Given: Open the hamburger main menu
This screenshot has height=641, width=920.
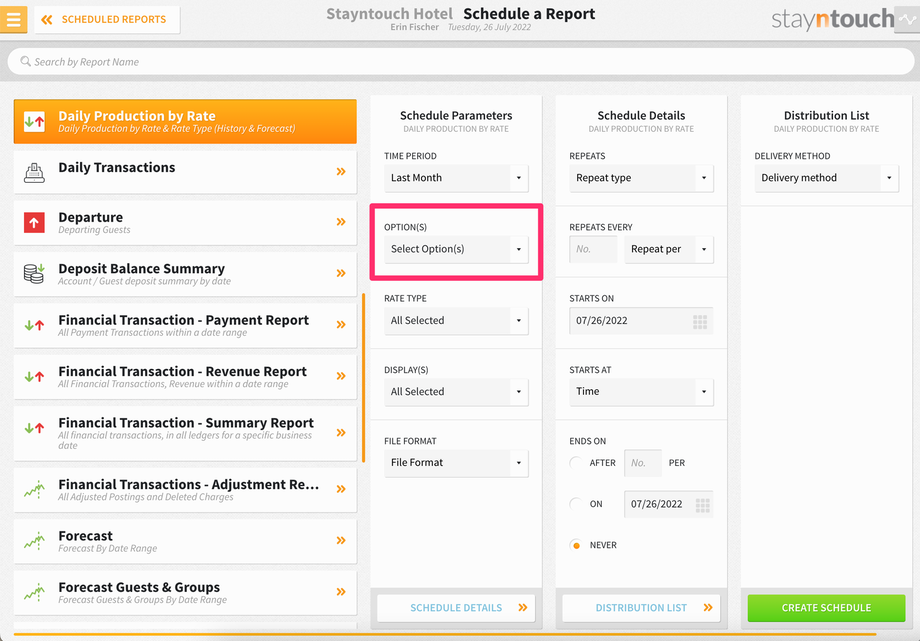Looking at the screenshot, I should coord(13,19).
